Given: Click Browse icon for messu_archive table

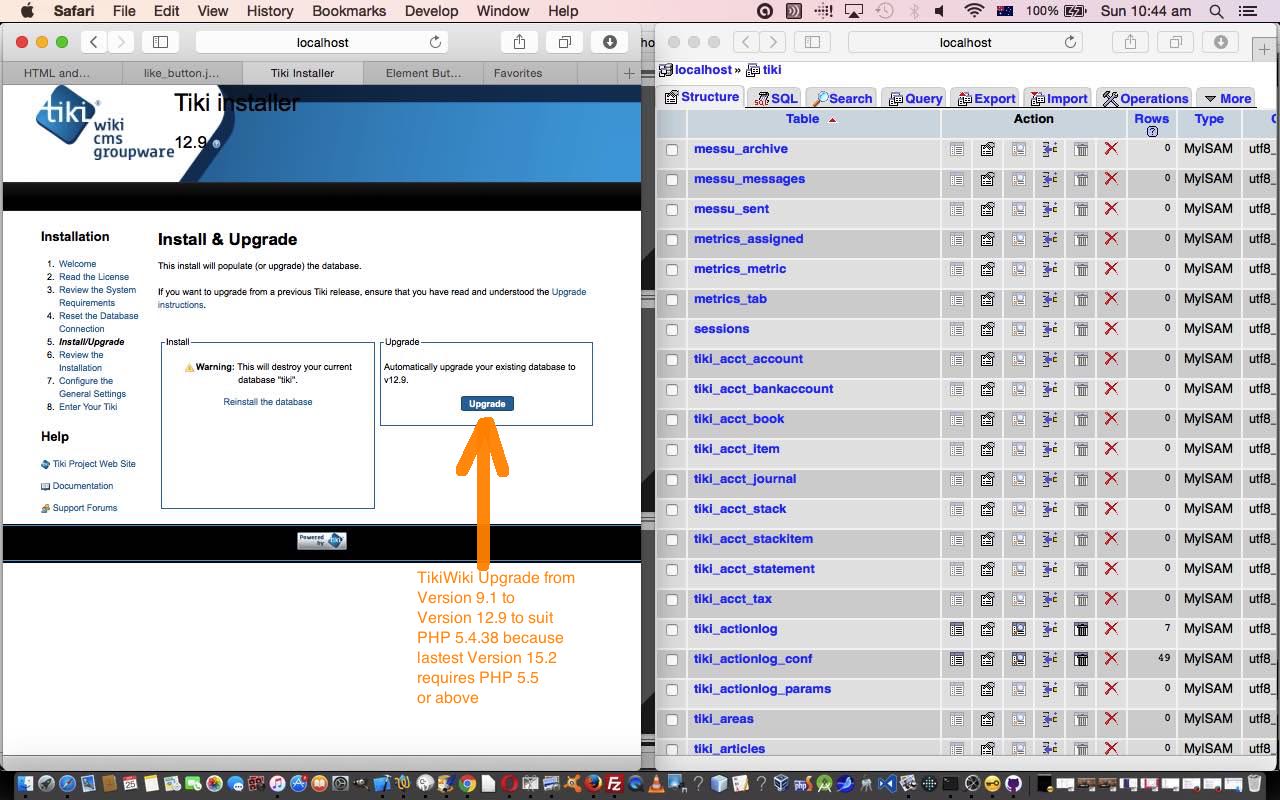Looking at the screenshot, I should click(x=957, y=149).
